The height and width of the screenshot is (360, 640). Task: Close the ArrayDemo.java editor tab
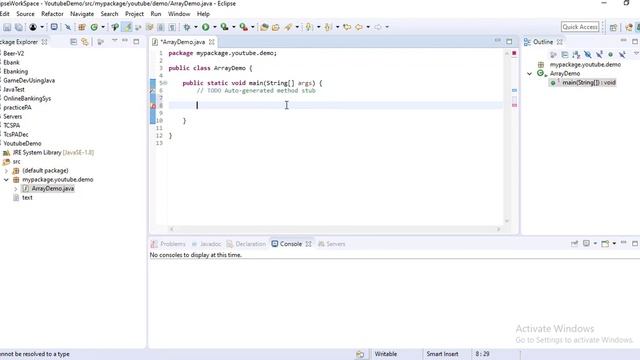coord(211,42)
